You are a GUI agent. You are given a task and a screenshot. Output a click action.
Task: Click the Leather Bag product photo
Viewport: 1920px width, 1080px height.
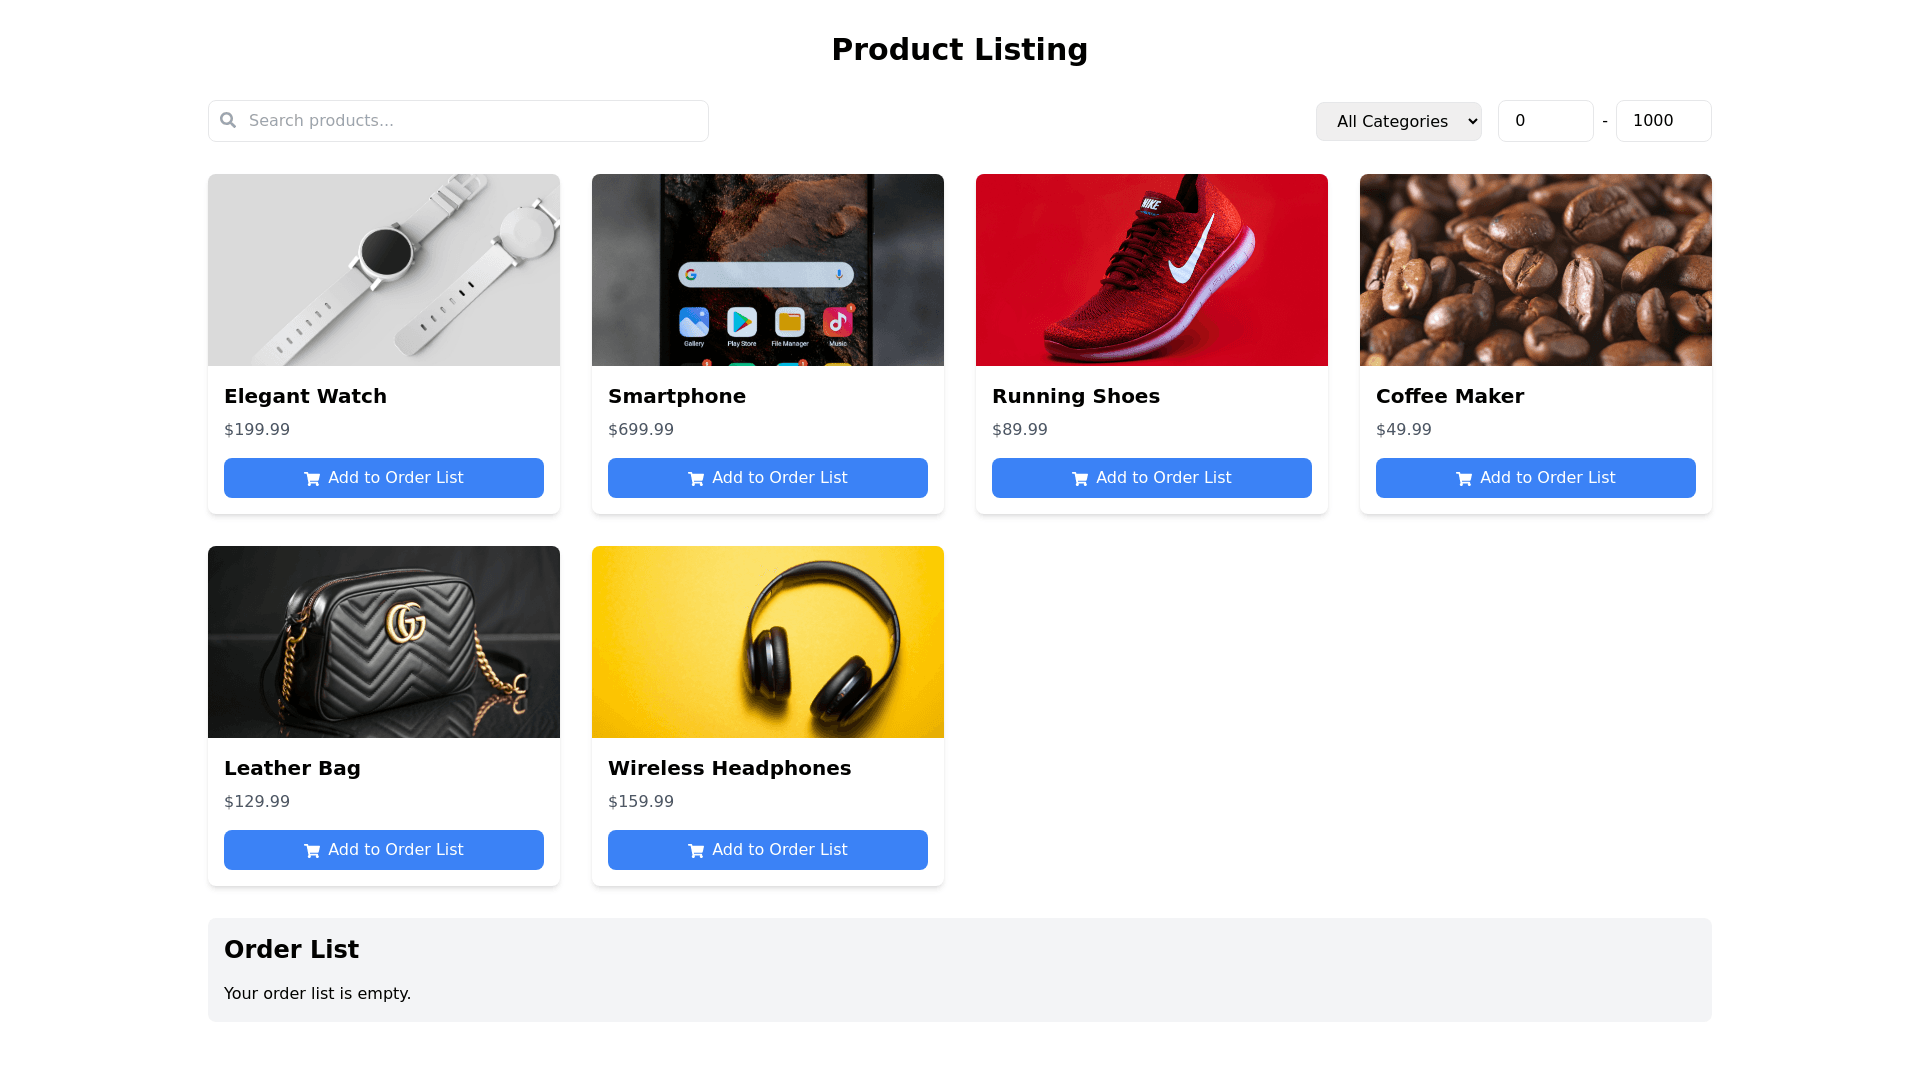point(384,642)
